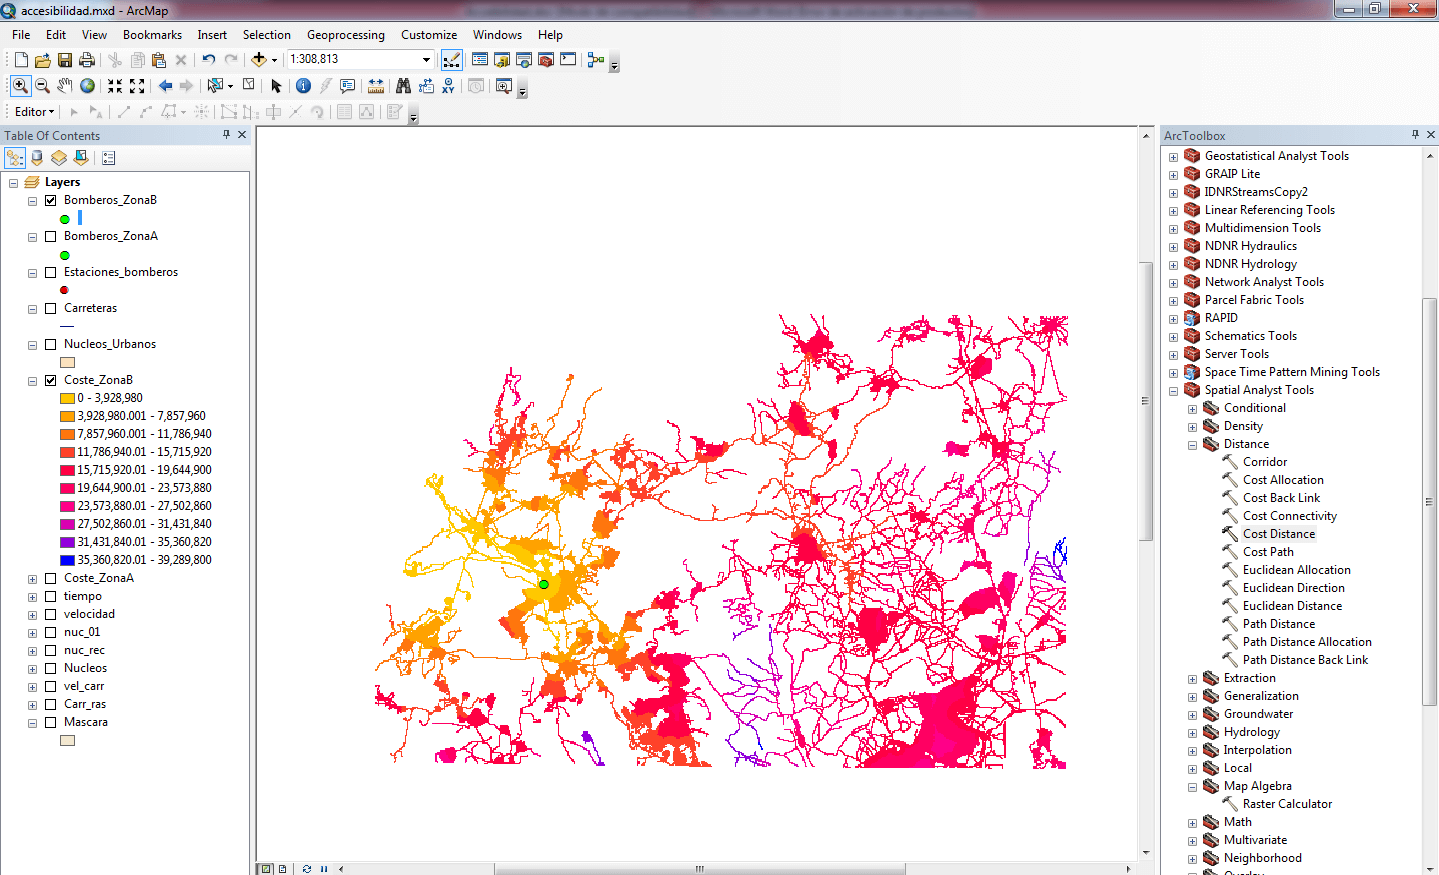Select the Zoom Out tool
This screenshot has height=875, width=1439.
click(42, 86)
